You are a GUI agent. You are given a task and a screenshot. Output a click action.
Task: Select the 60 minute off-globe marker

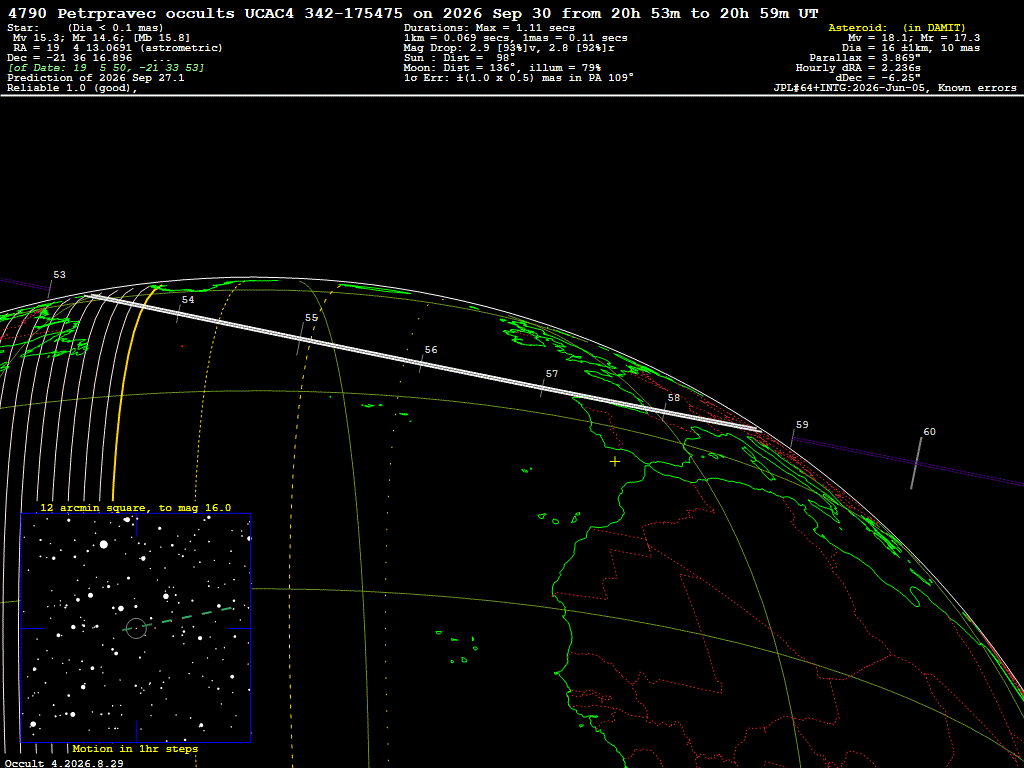click(x=929, y=432)
